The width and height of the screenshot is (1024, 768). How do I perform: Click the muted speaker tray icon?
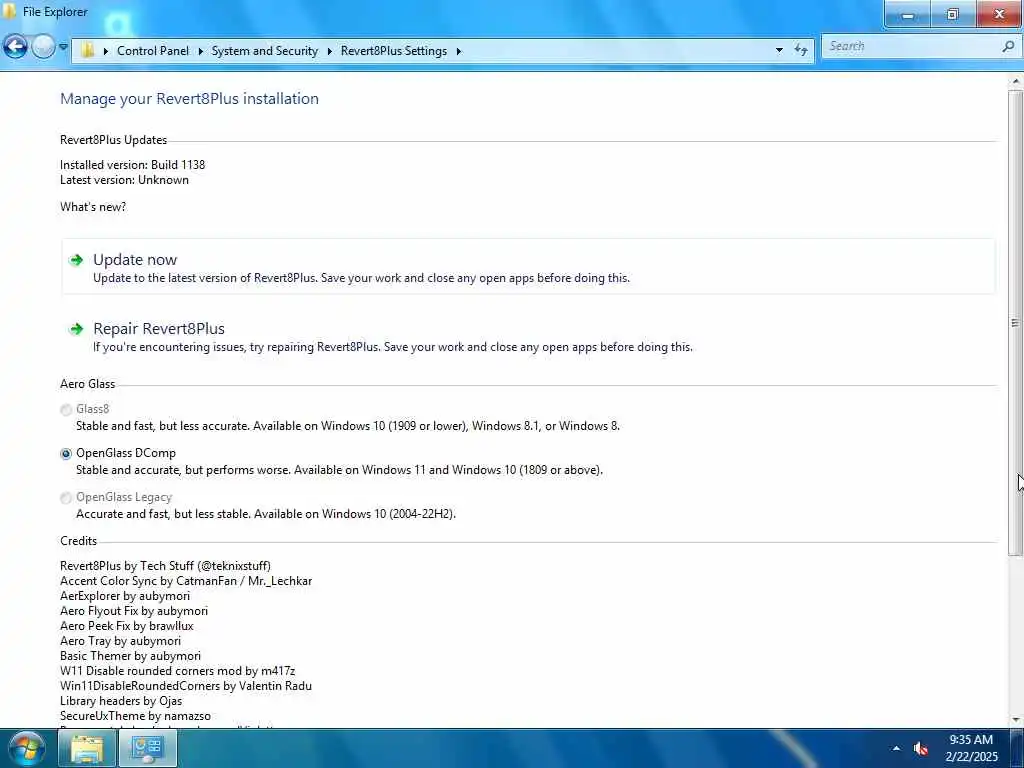[921, 748]
